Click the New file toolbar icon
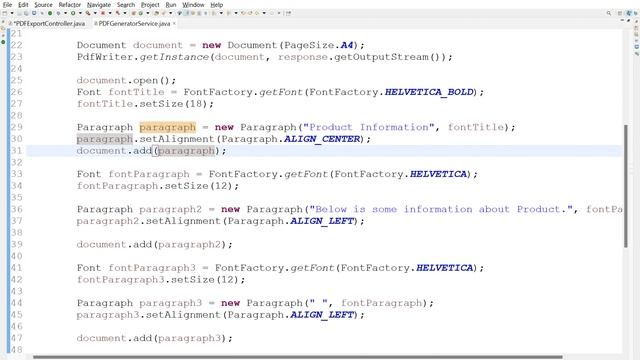Viewport: 640px width, 360px height. point(4,13)
